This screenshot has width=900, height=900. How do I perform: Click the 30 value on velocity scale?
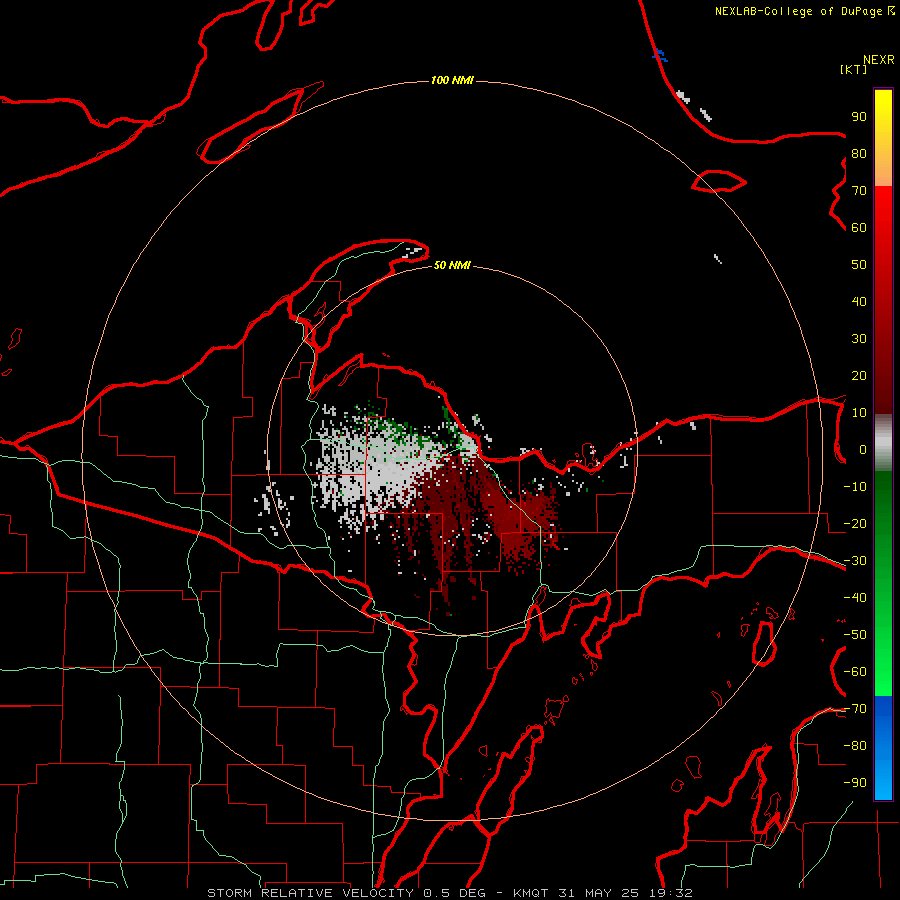pos(859,339)
